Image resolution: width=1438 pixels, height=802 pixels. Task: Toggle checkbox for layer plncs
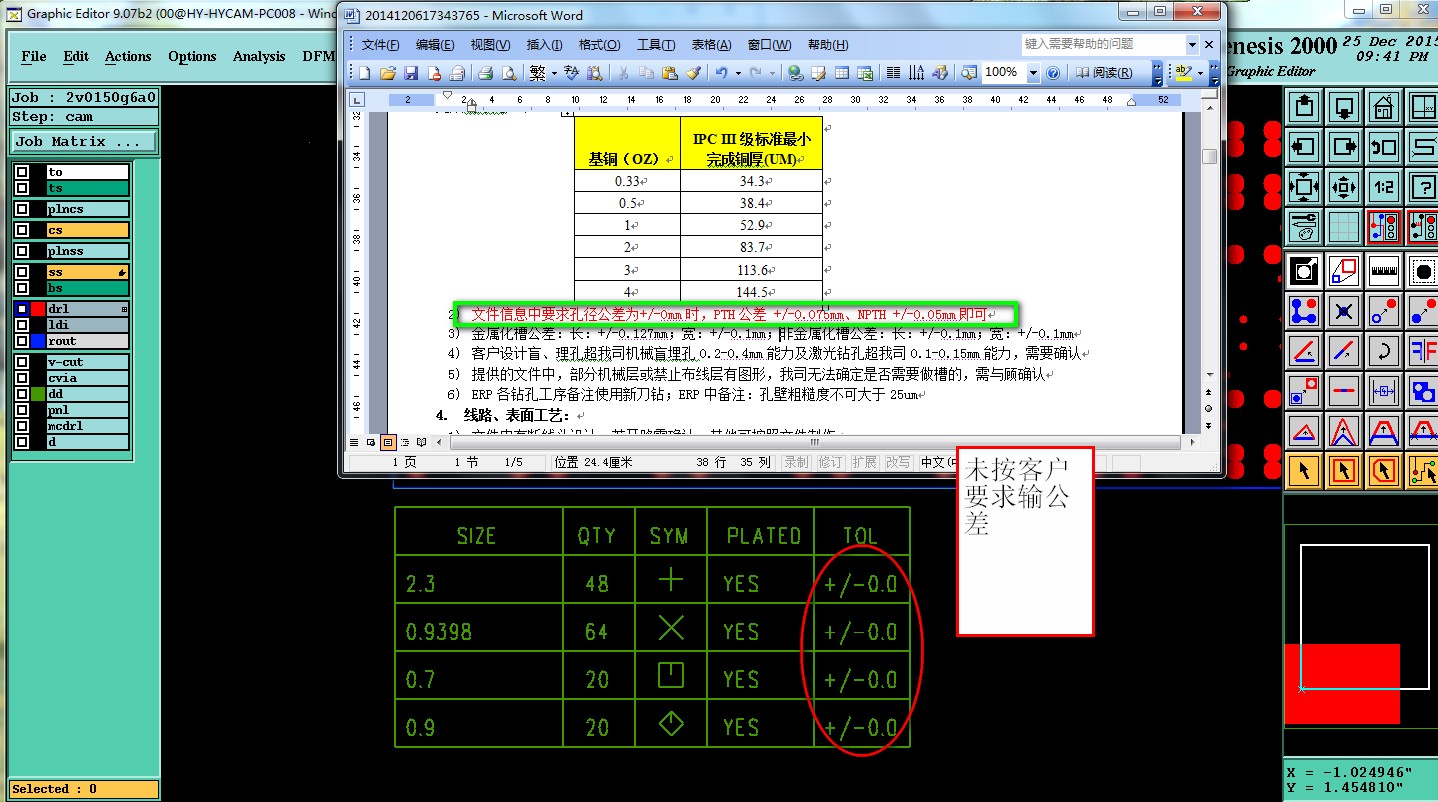tap(22, 209)
